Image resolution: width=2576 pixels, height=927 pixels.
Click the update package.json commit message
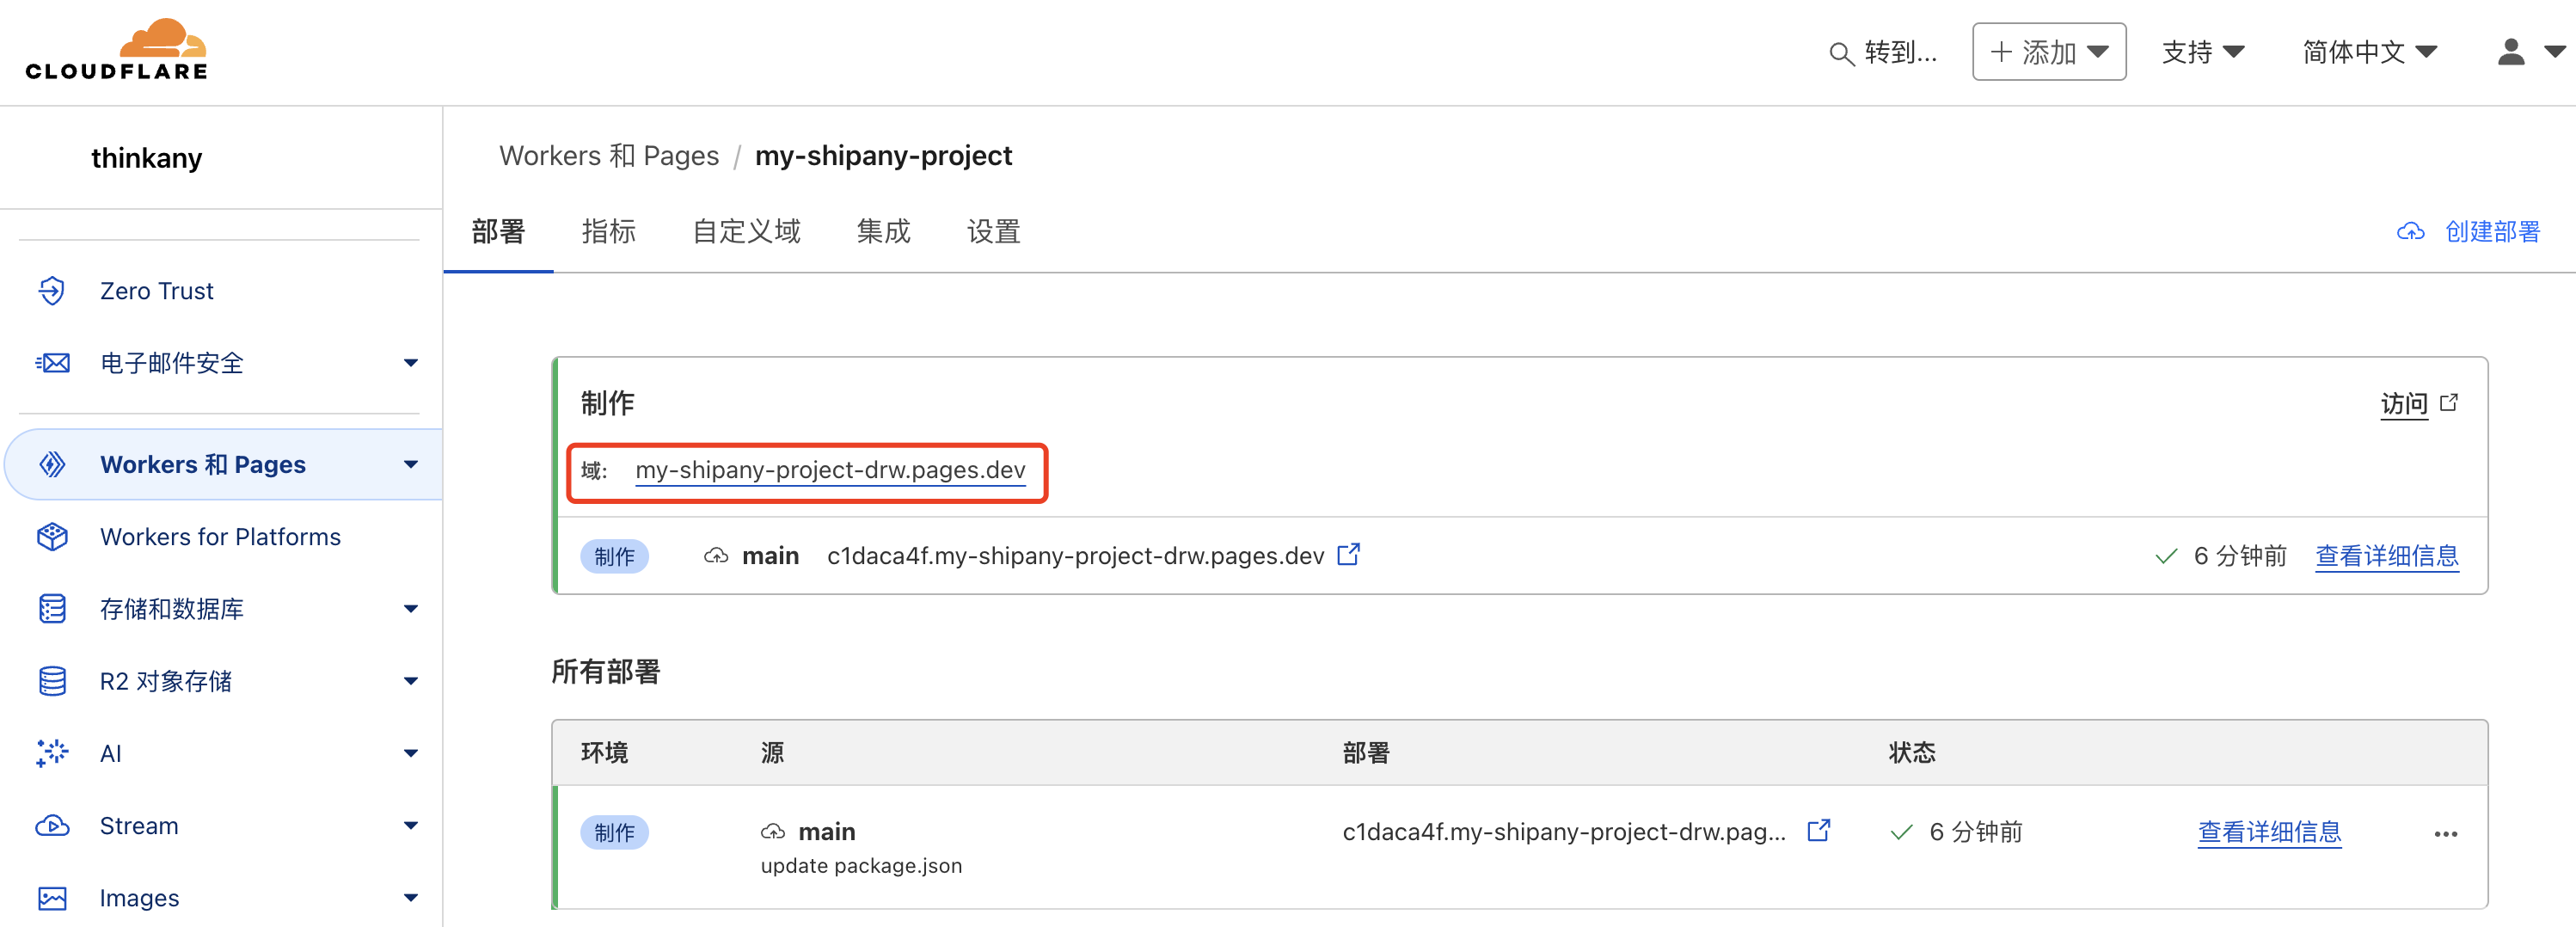[x=861, y=866]
